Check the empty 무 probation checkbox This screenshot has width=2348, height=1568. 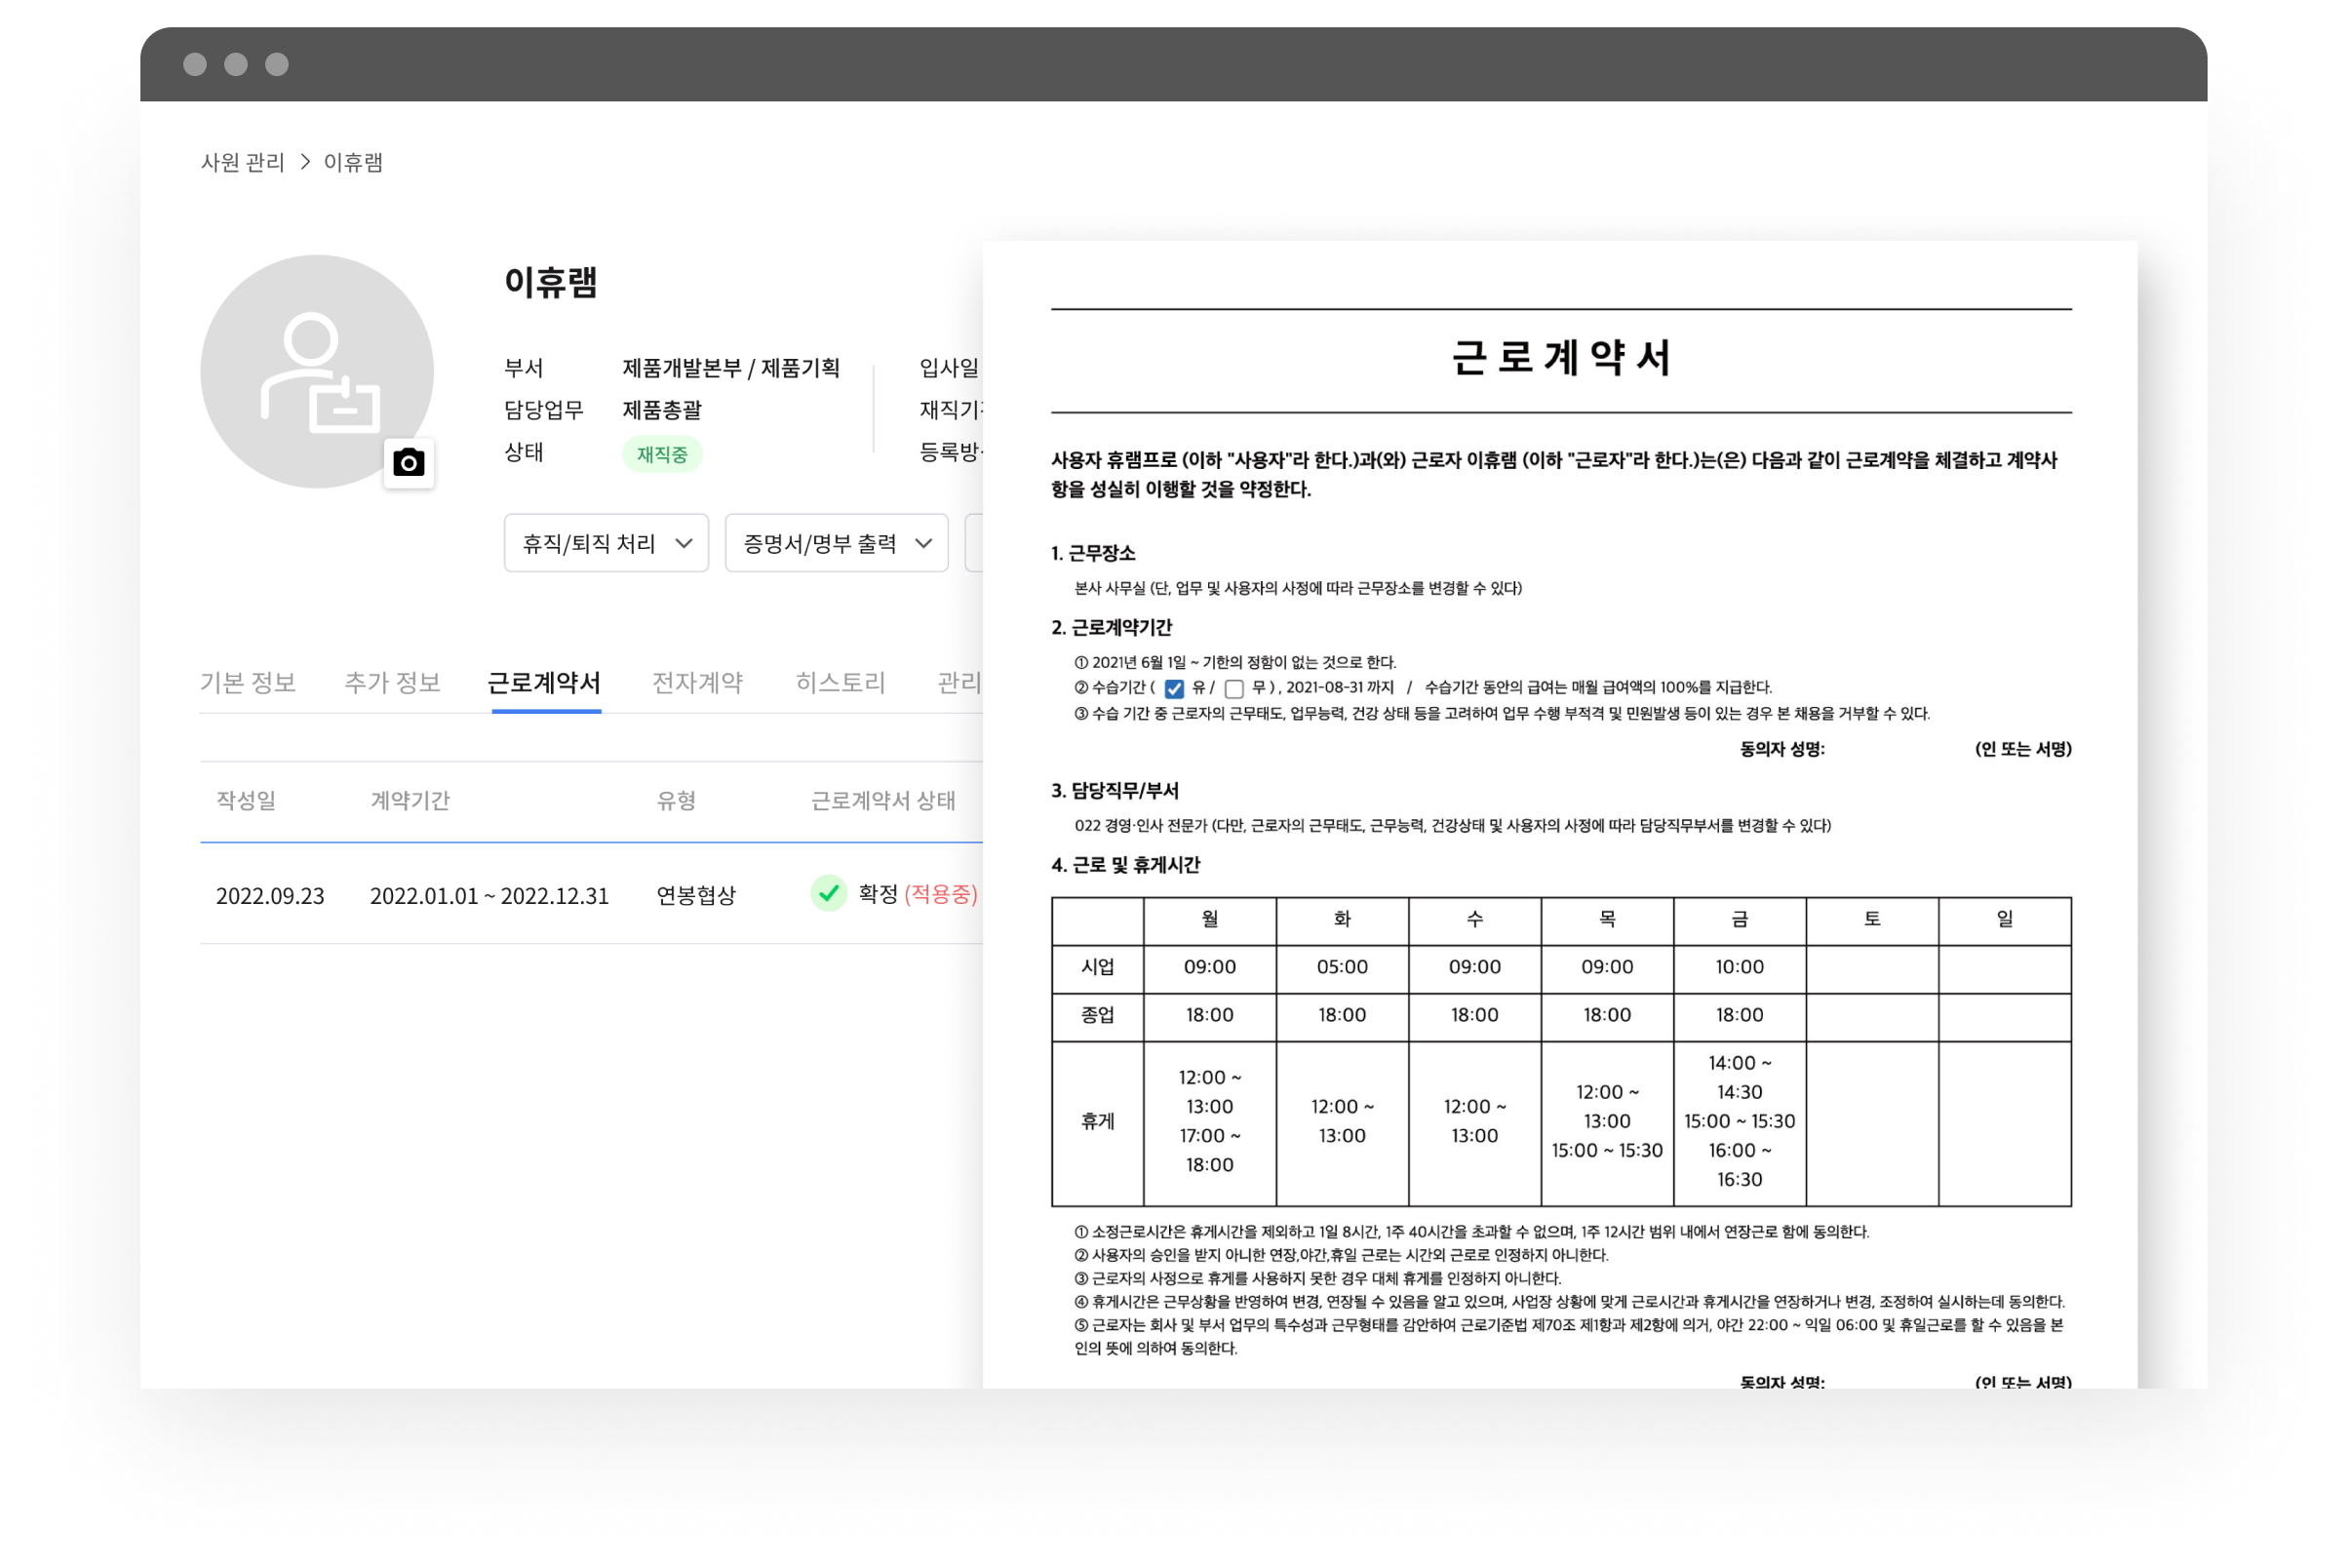(1234, 689)
